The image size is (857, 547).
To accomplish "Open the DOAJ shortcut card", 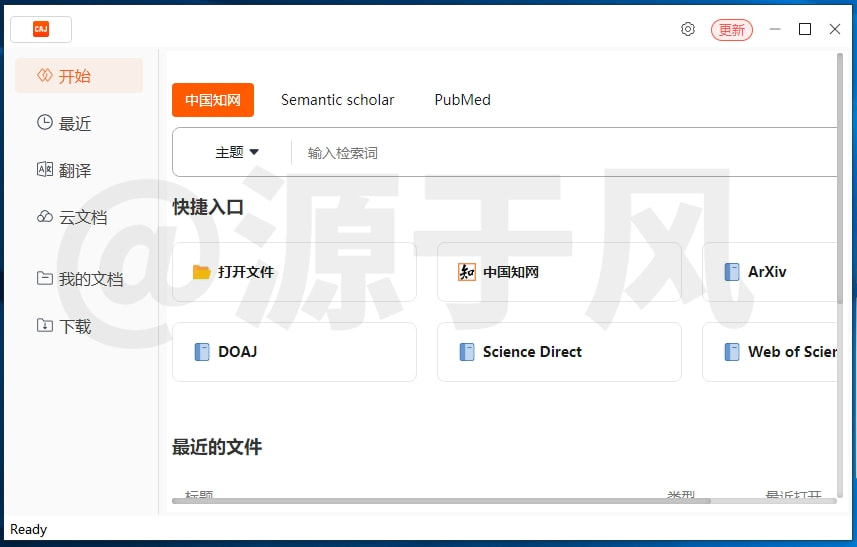I will (x=294, y=352).
